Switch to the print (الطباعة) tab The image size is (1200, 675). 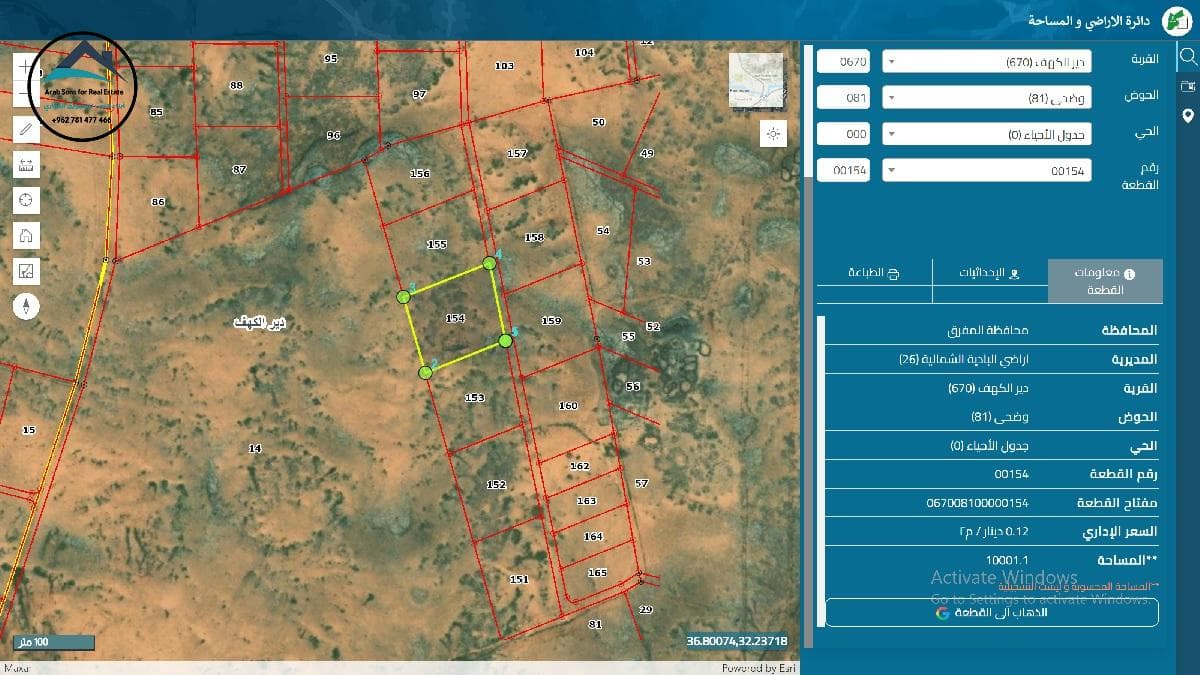click(x=874, y=272)
